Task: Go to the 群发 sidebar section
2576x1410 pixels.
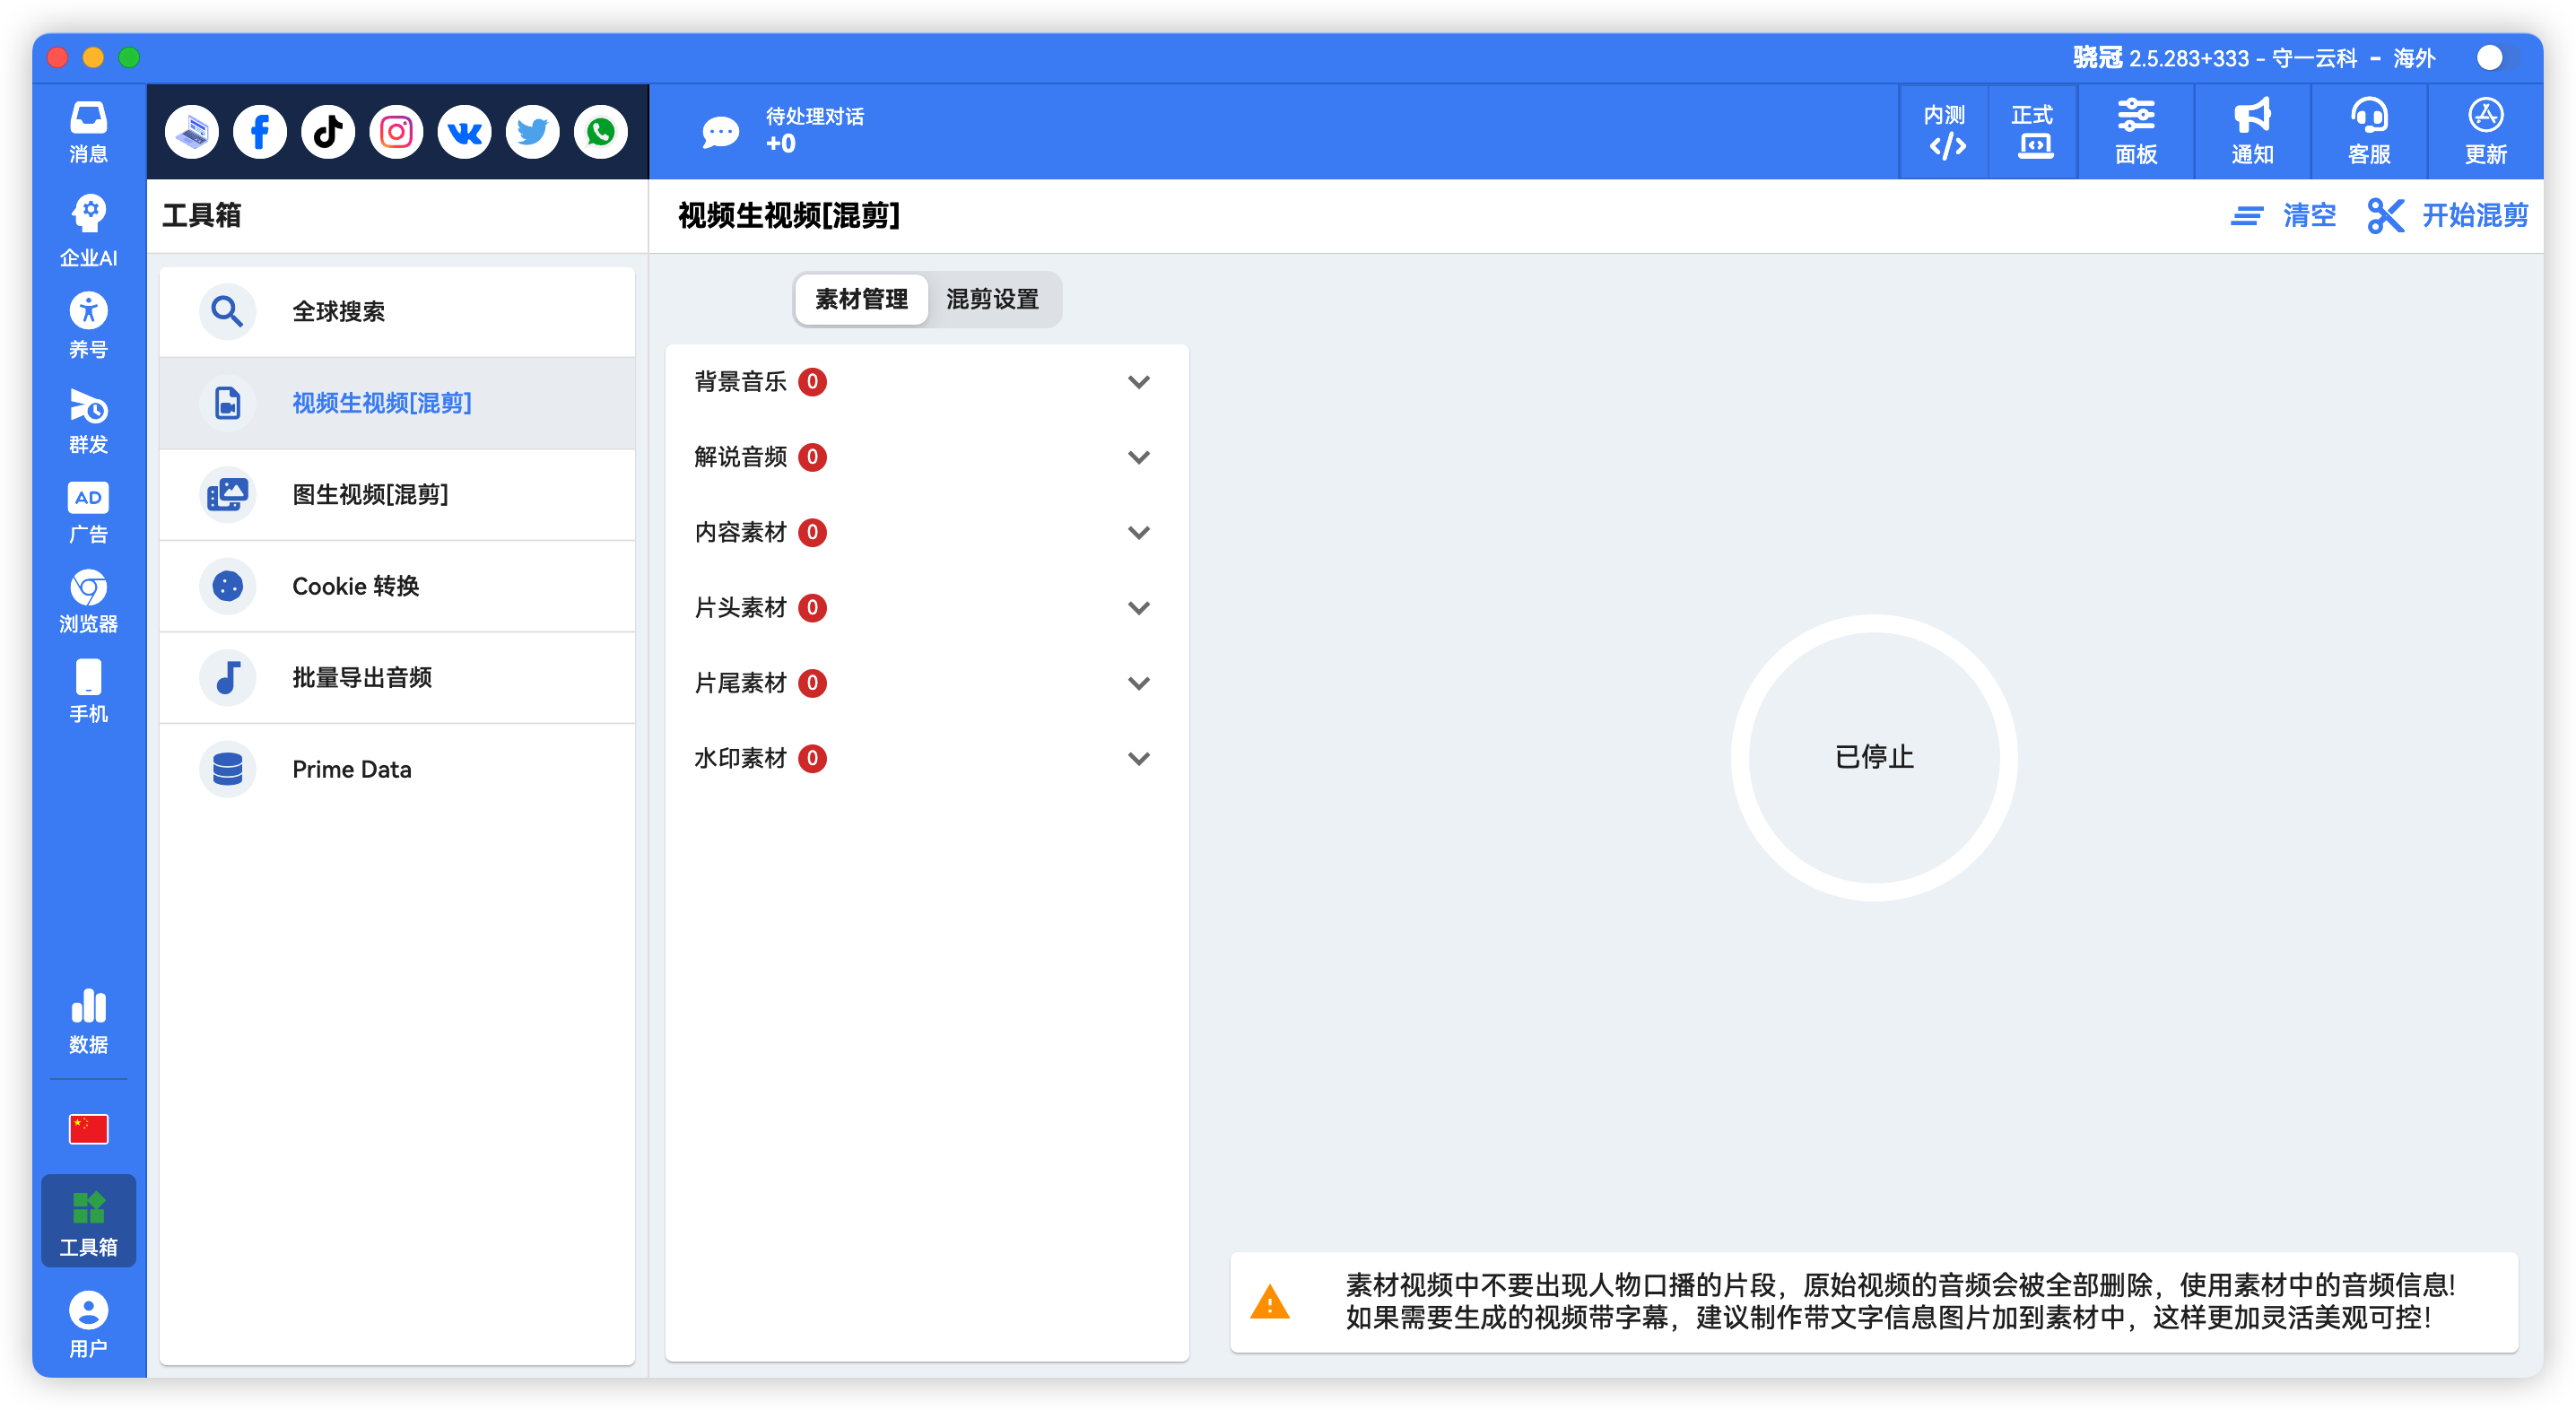Action: coord(88,421)
